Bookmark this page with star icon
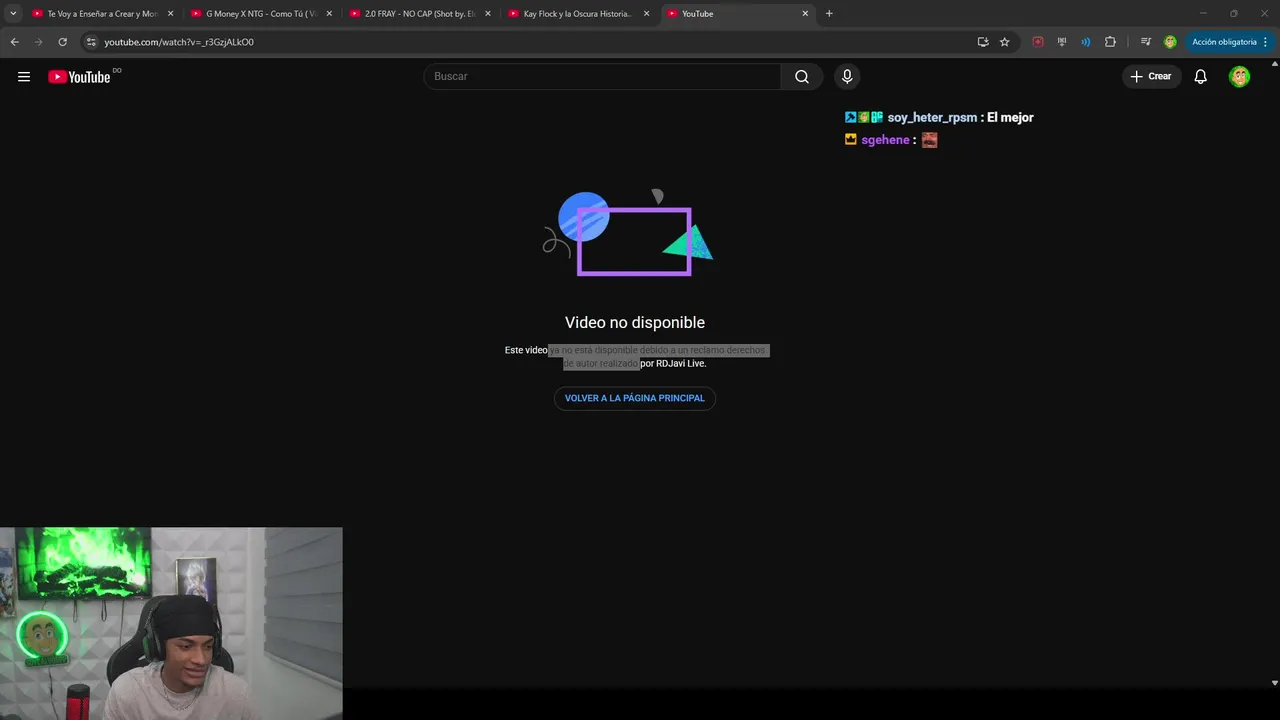 pos(1005,42)
